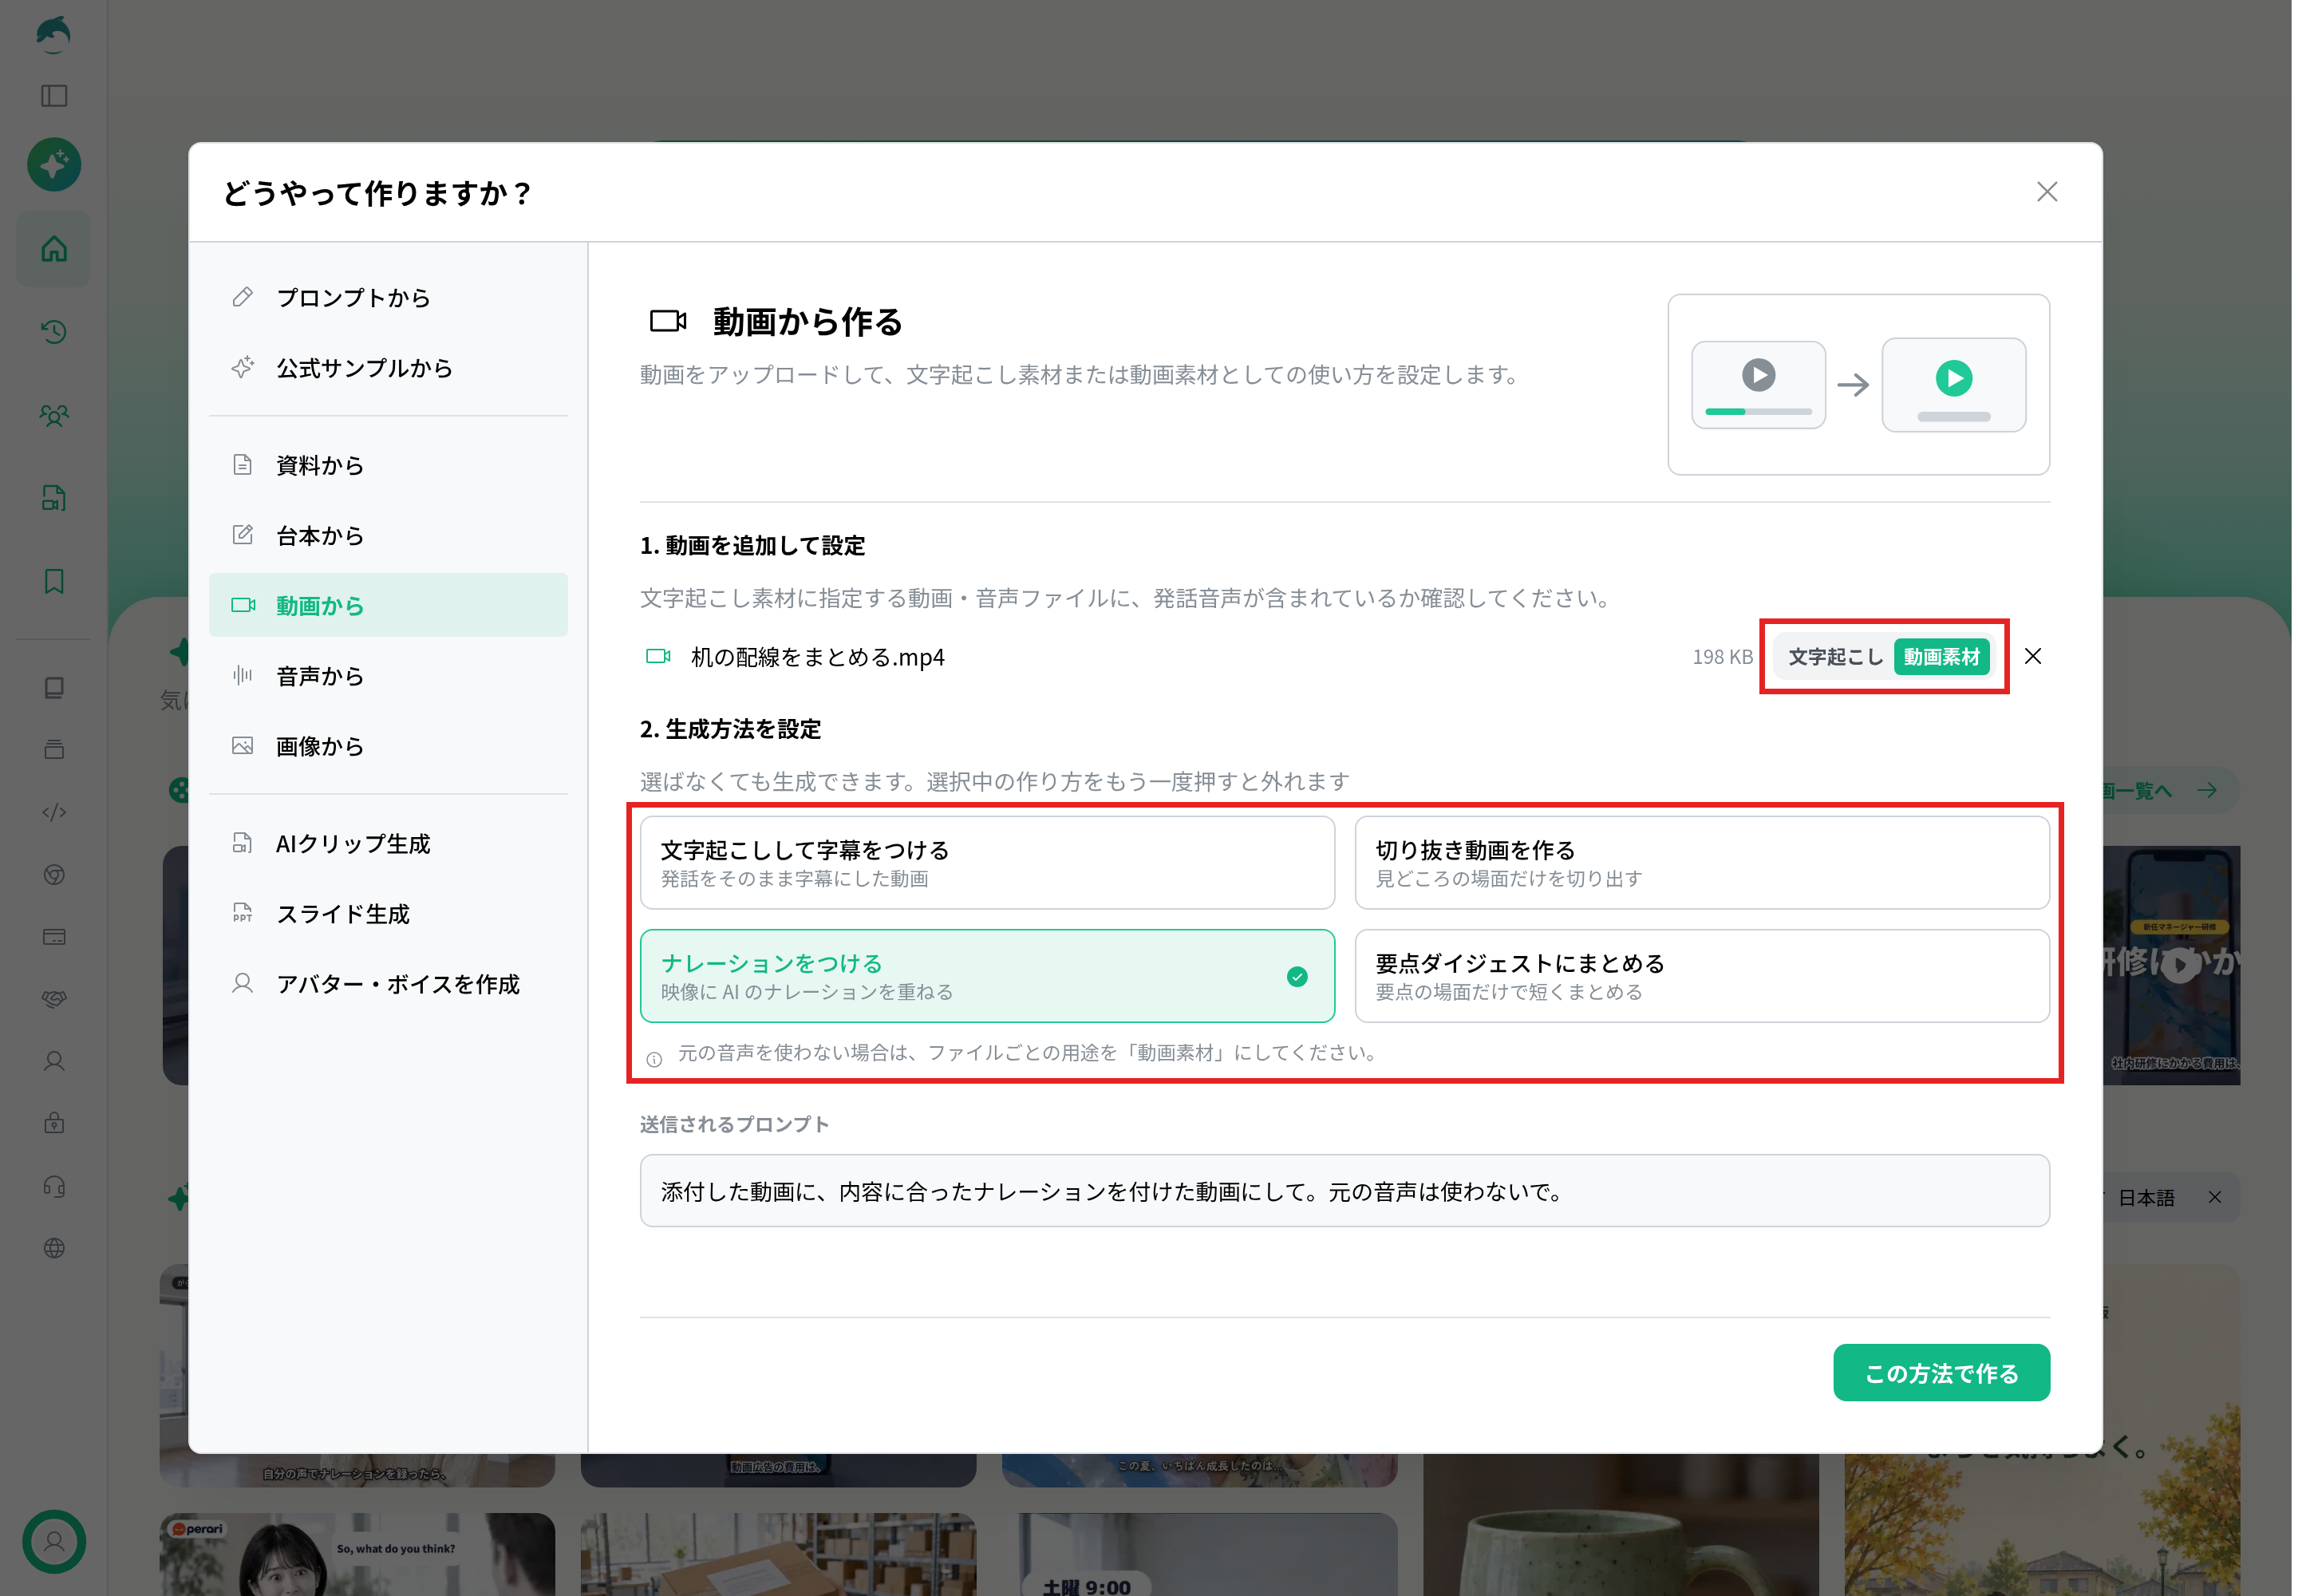Viewport: 2298px width, 1596px height.
Task: Open the team members icon in sidebar
Action: [54, 415]
